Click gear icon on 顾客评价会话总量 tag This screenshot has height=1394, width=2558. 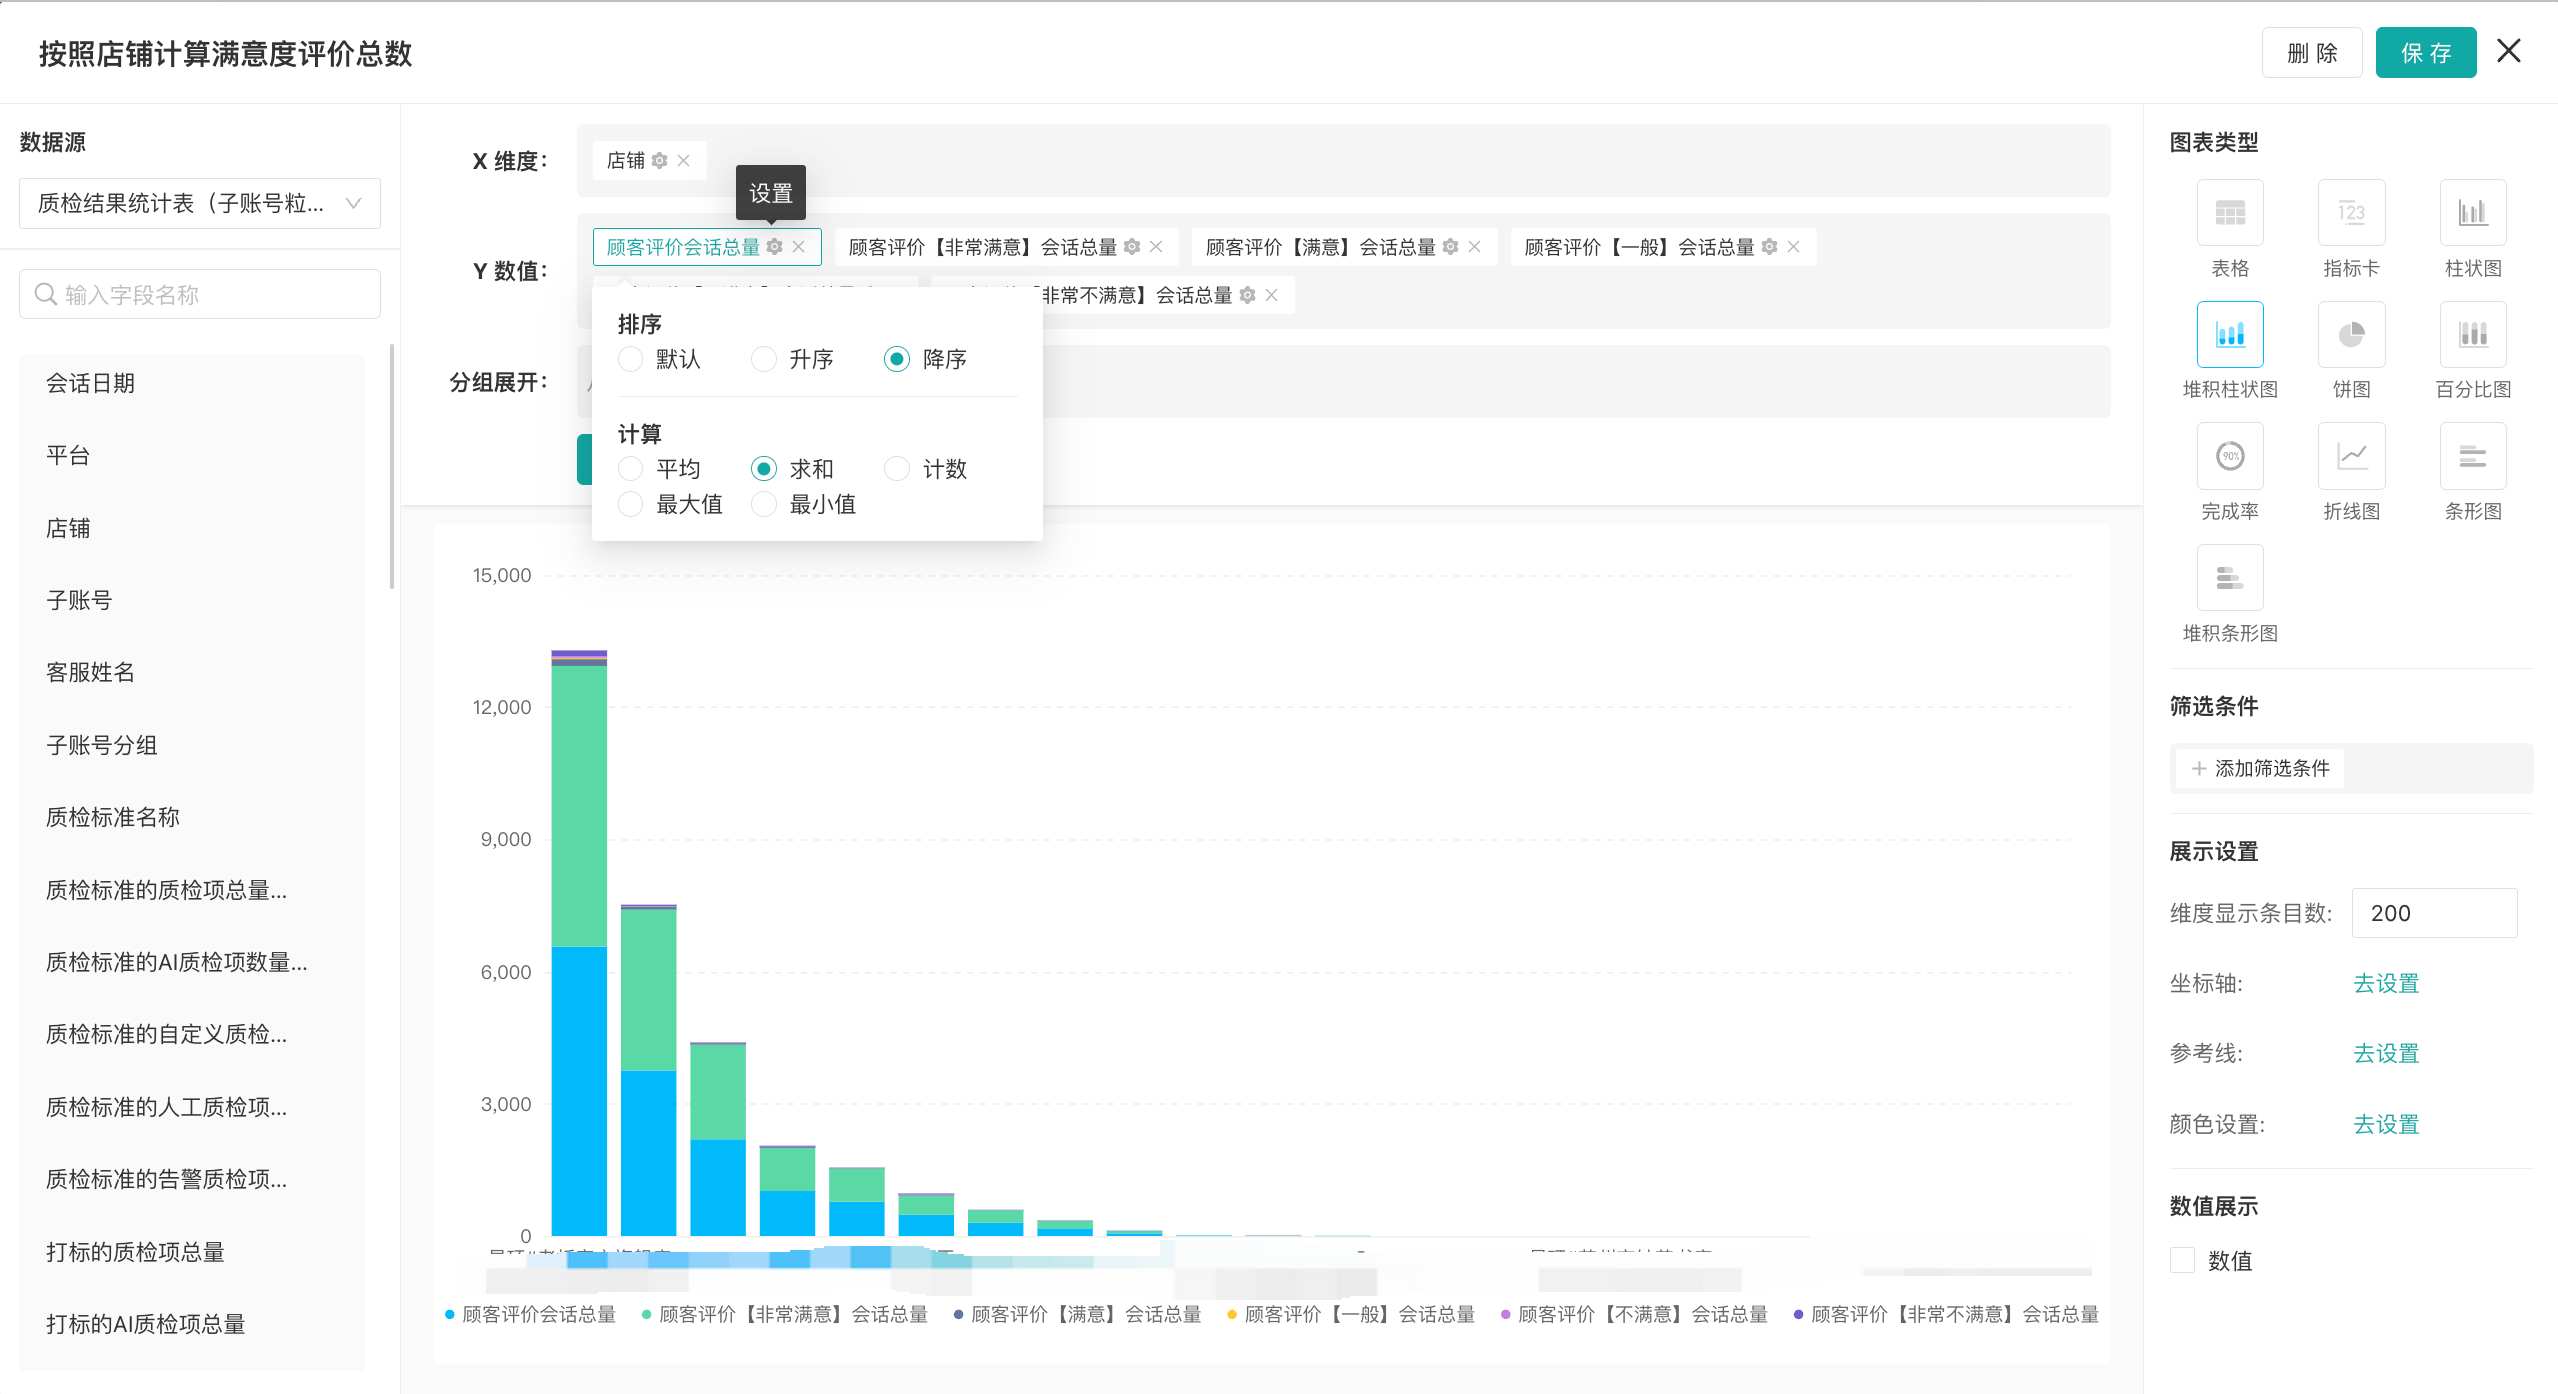774,247
